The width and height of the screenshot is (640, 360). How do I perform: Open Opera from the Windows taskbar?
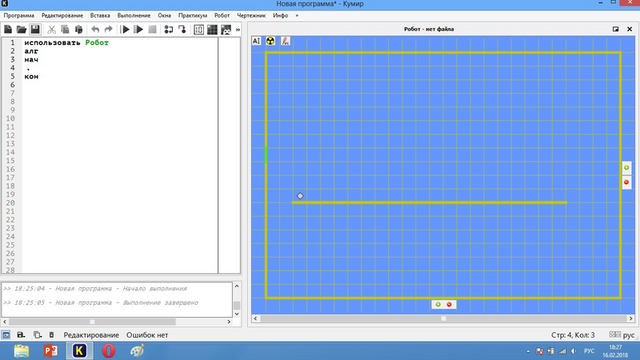(108, 351)
